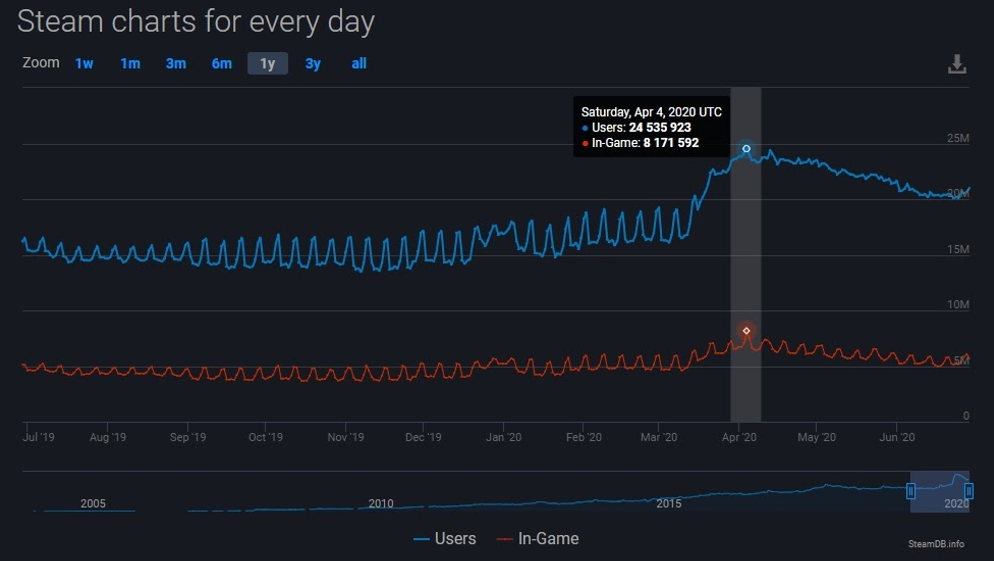
Task: Click the red line symbol beside In-Game
Action: (505, 539)
